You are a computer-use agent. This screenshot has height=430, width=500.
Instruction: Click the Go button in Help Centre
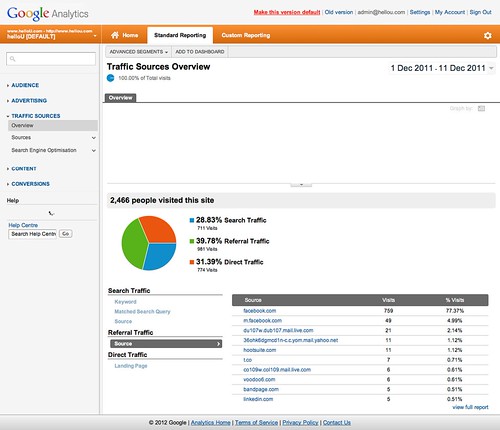66,234
